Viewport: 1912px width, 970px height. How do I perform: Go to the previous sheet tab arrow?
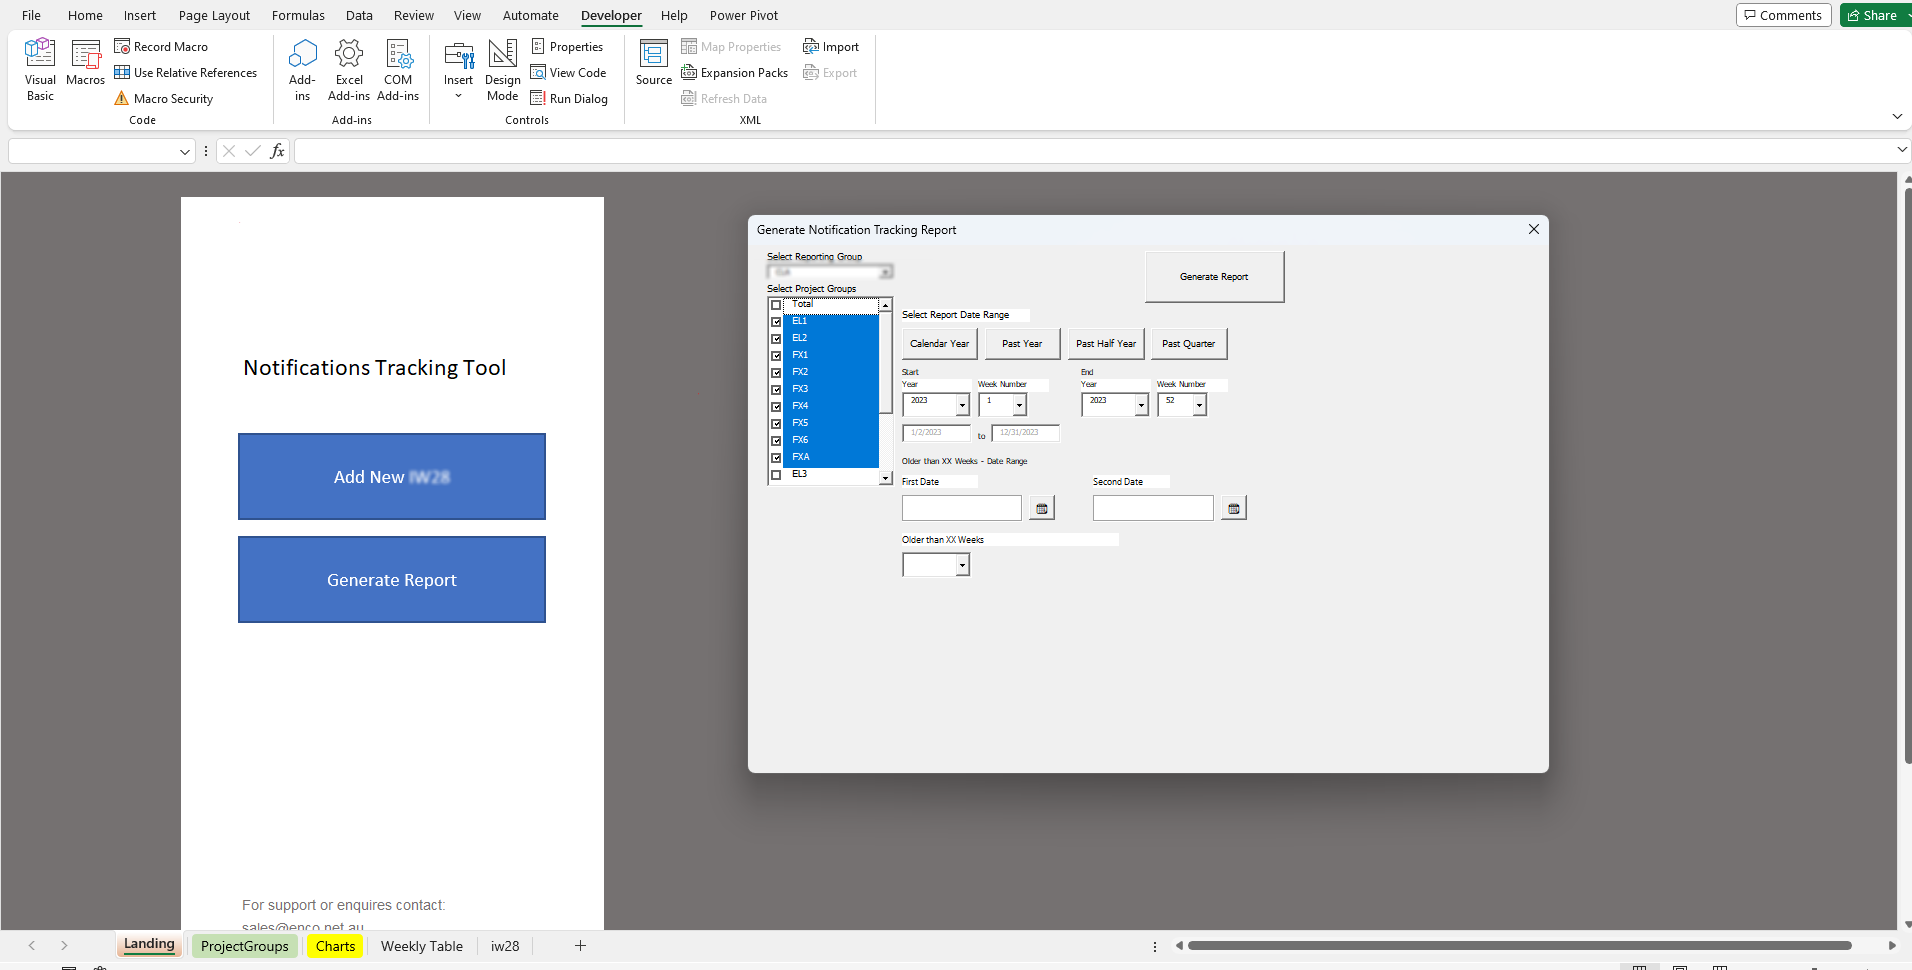point(32,946)
